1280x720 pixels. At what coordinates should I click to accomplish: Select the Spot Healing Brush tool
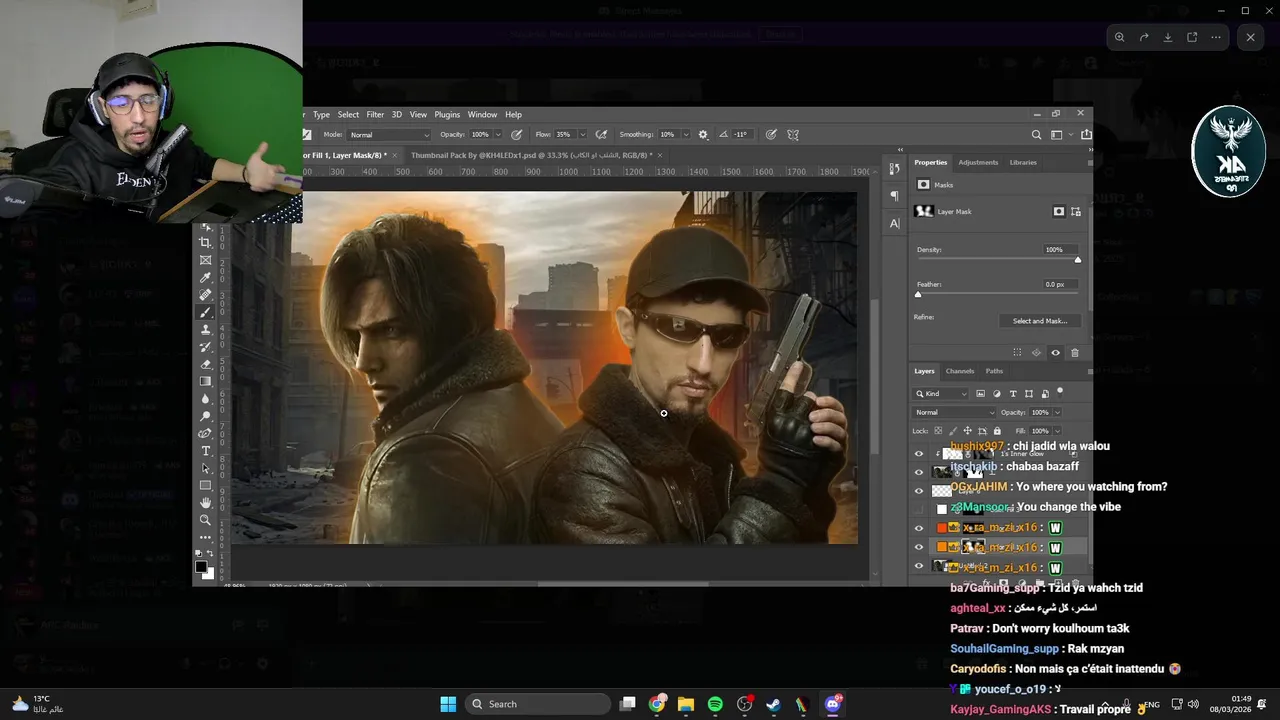coord(206,295)
